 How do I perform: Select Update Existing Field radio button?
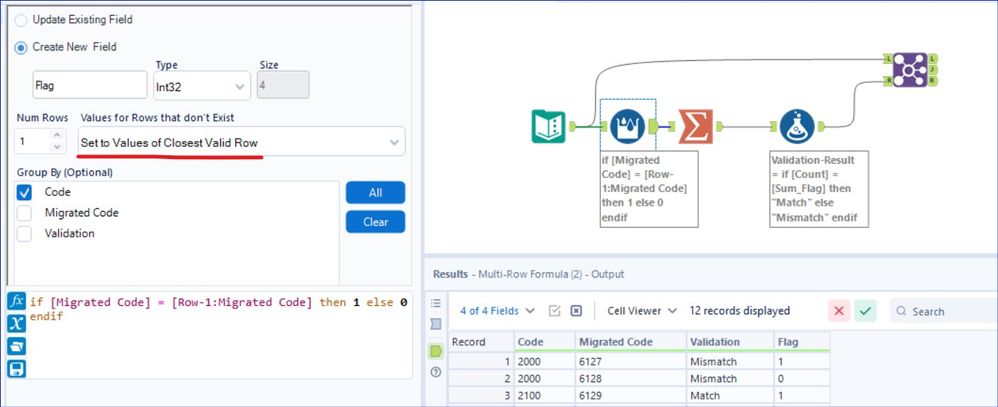point(22,20)
